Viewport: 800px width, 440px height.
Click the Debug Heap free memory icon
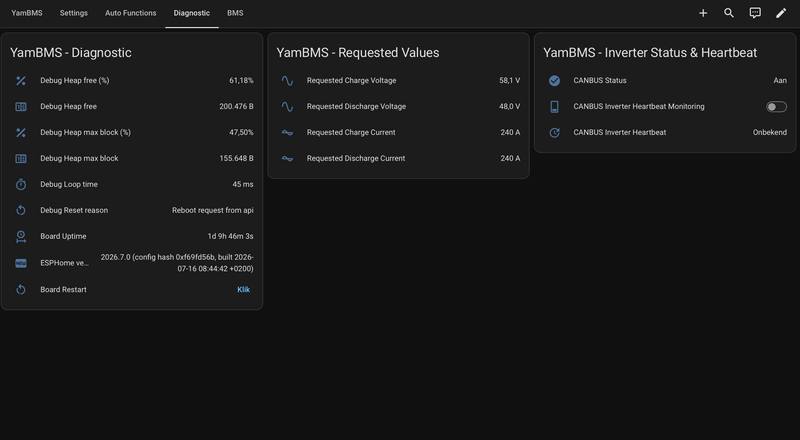coord(21,107)
